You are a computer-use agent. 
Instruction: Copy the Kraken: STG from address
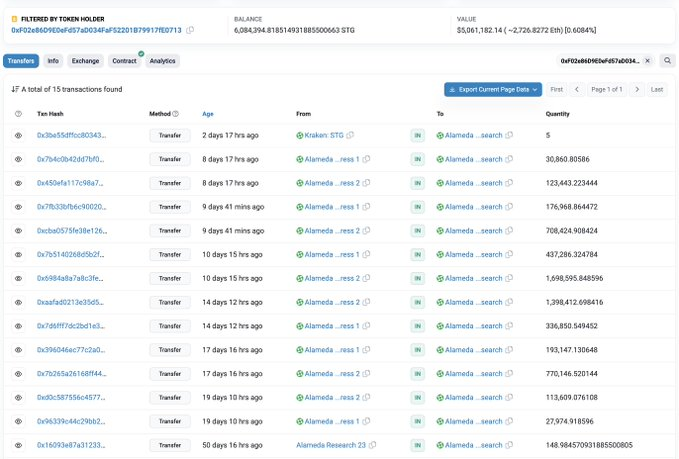(x=350, y=135)
